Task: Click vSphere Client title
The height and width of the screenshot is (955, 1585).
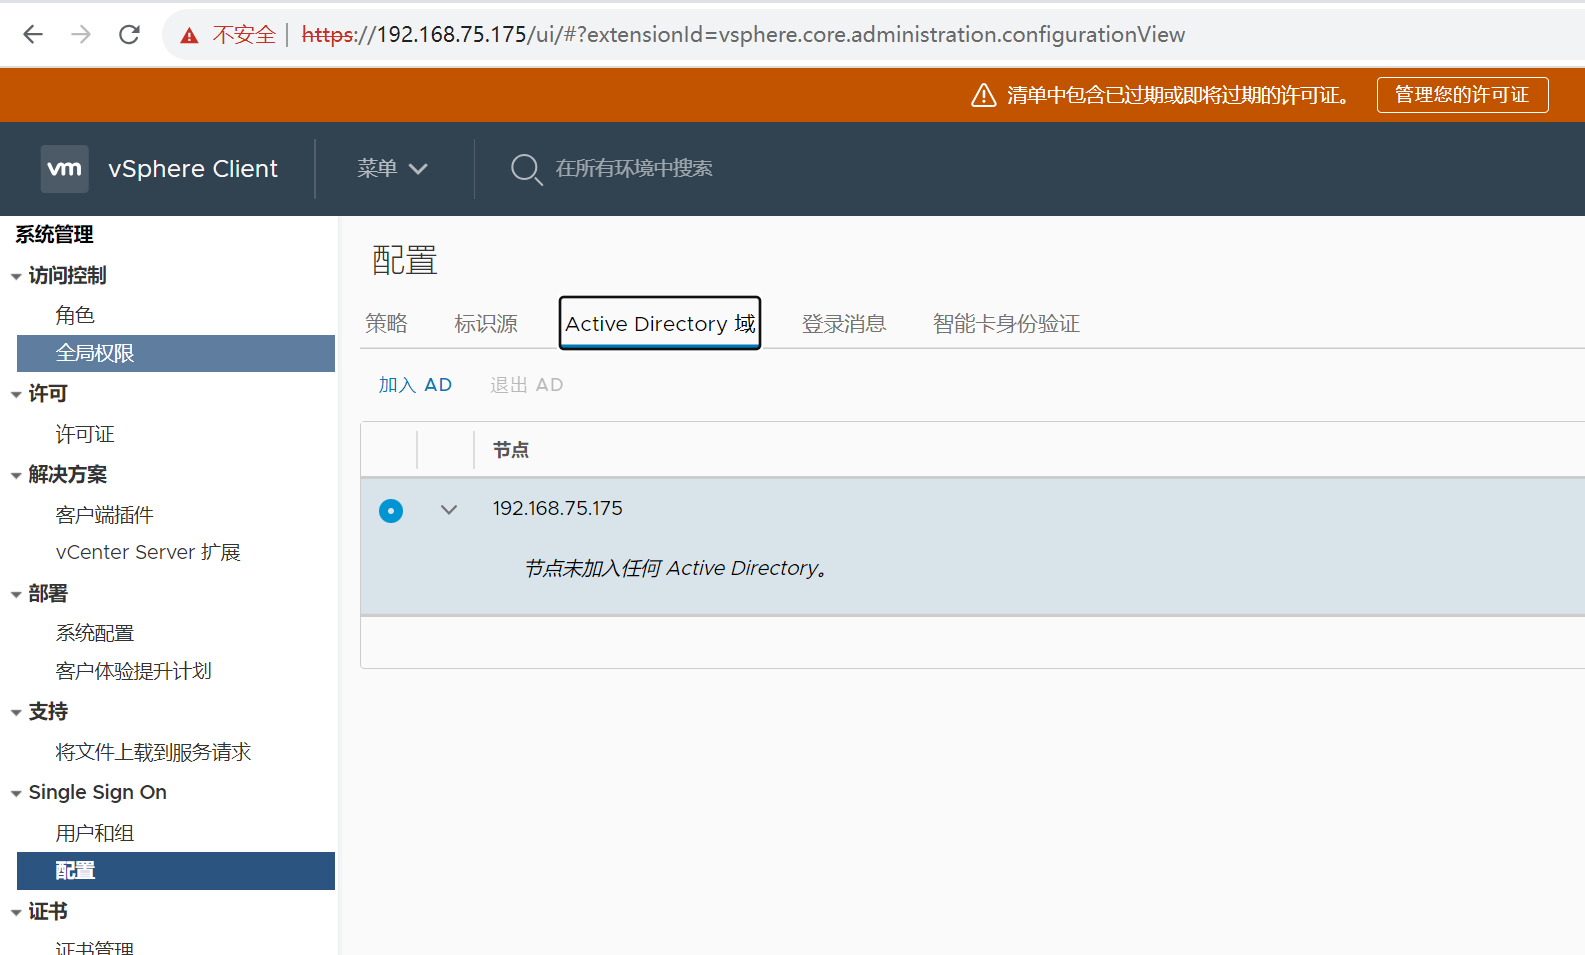Action: point(193,169)
